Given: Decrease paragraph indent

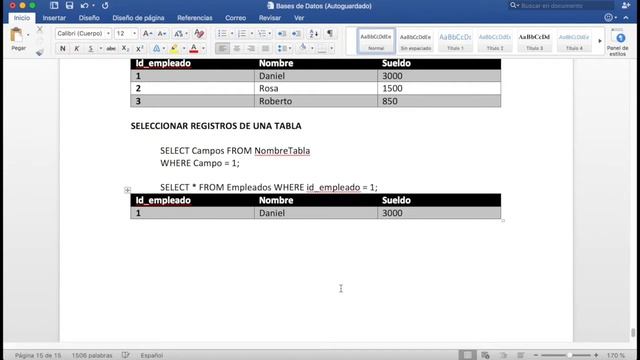Looking at the screenshot, I should pos(282,33).
